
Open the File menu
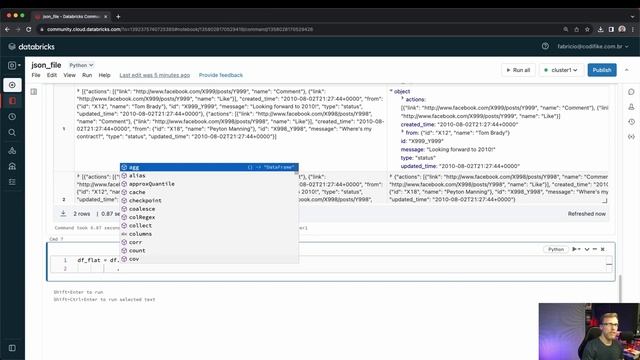[x=36, y=75]
